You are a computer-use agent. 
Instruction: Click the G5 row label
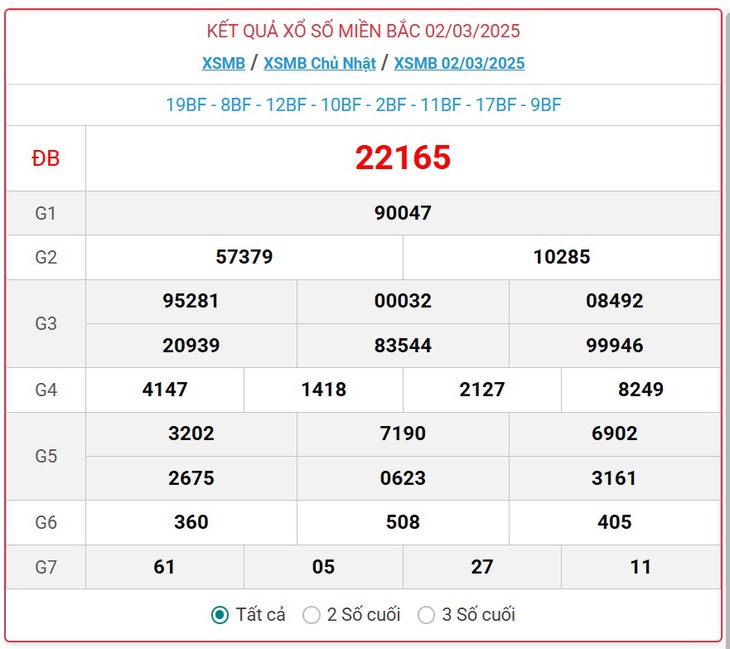pos(46,456)
